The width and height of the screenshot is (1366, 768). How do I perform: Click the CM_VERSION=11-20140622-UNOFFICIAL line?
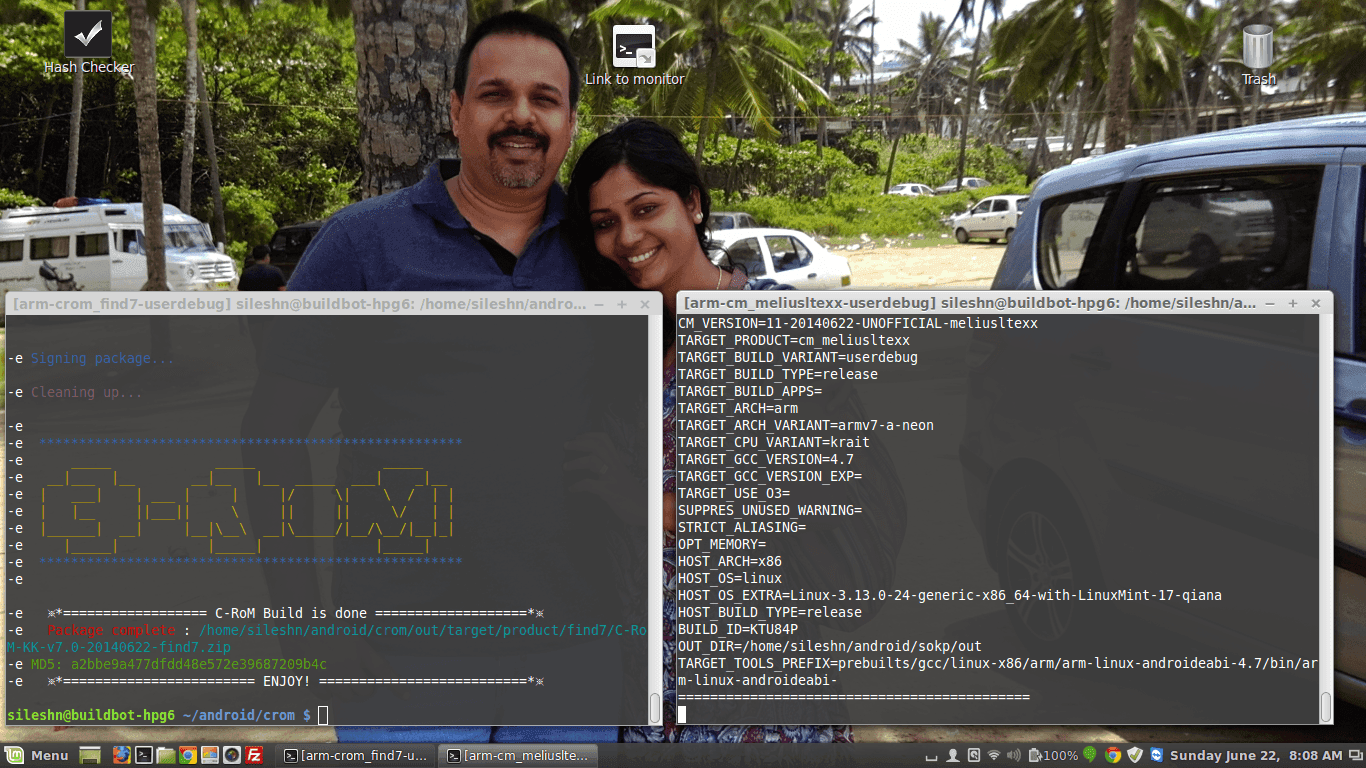(858, 323)
